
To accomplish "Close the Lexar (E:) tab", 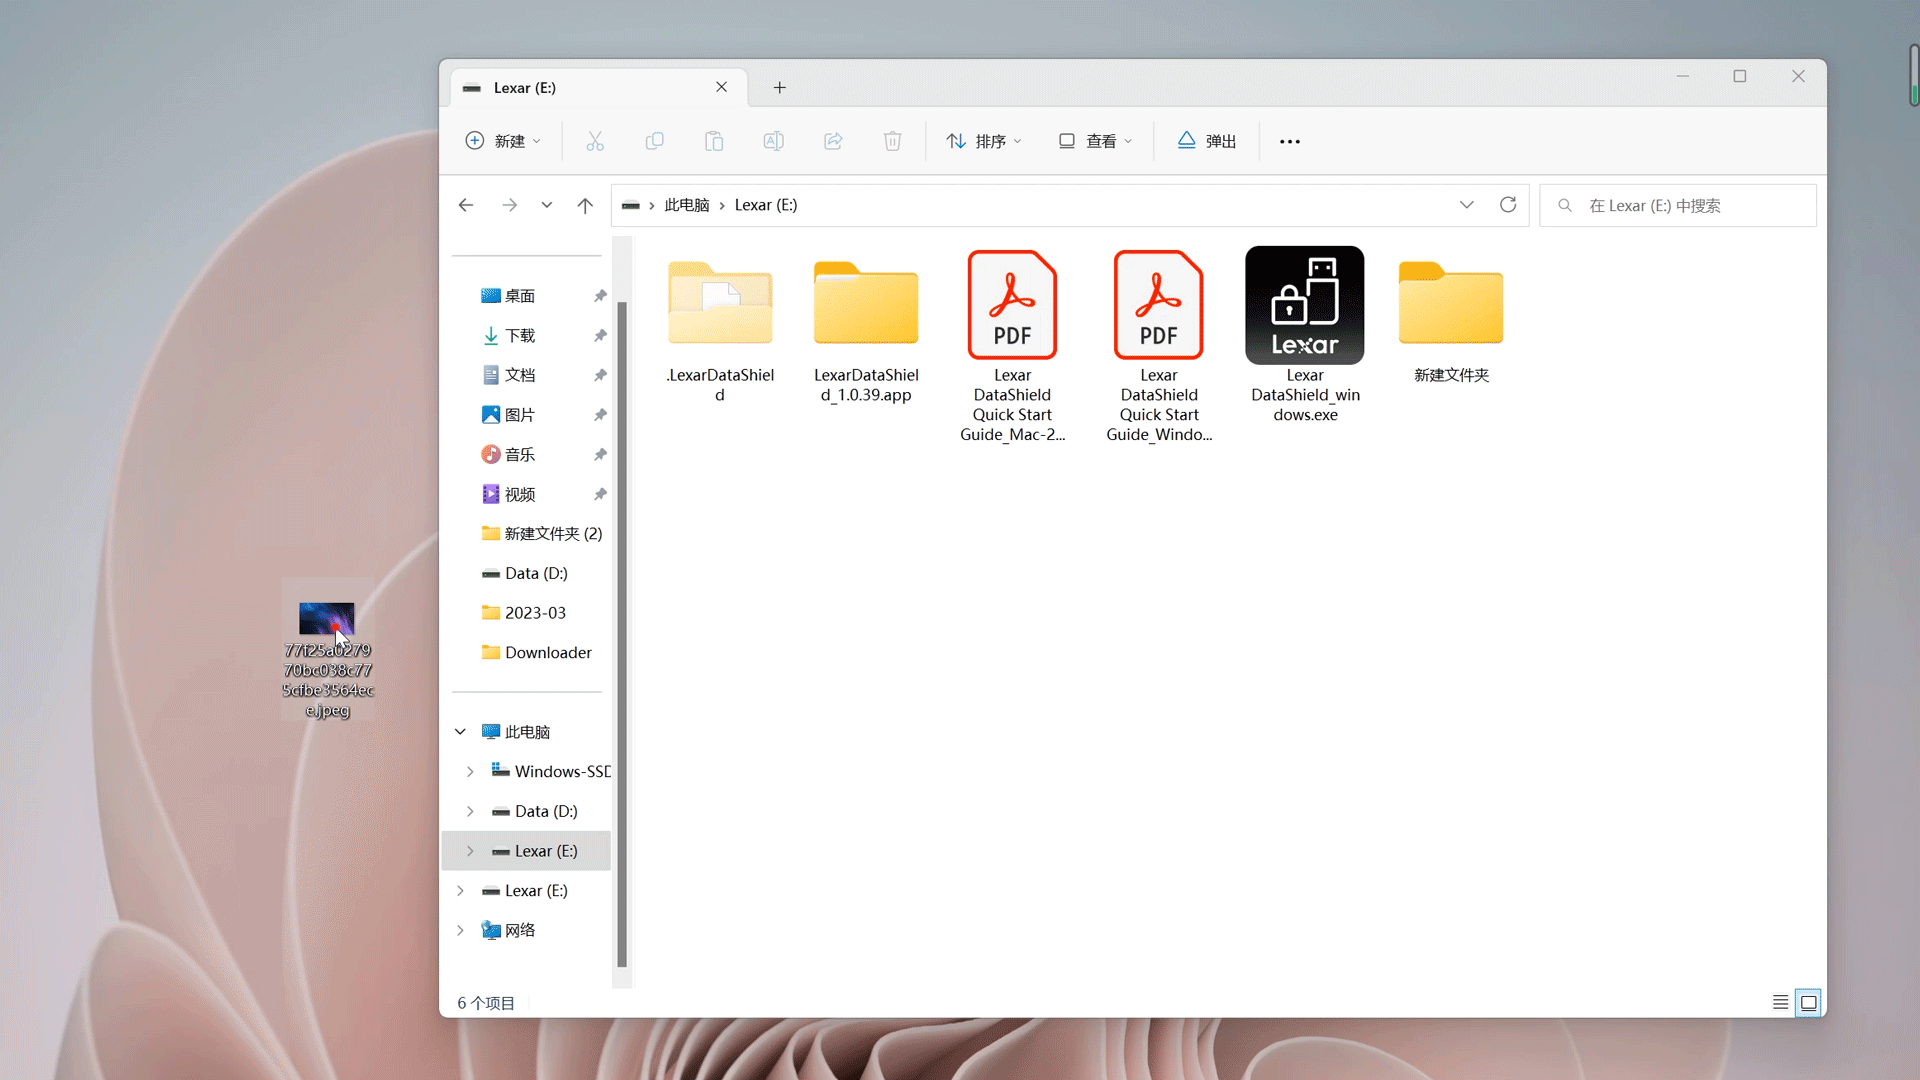I will point(722,87).
